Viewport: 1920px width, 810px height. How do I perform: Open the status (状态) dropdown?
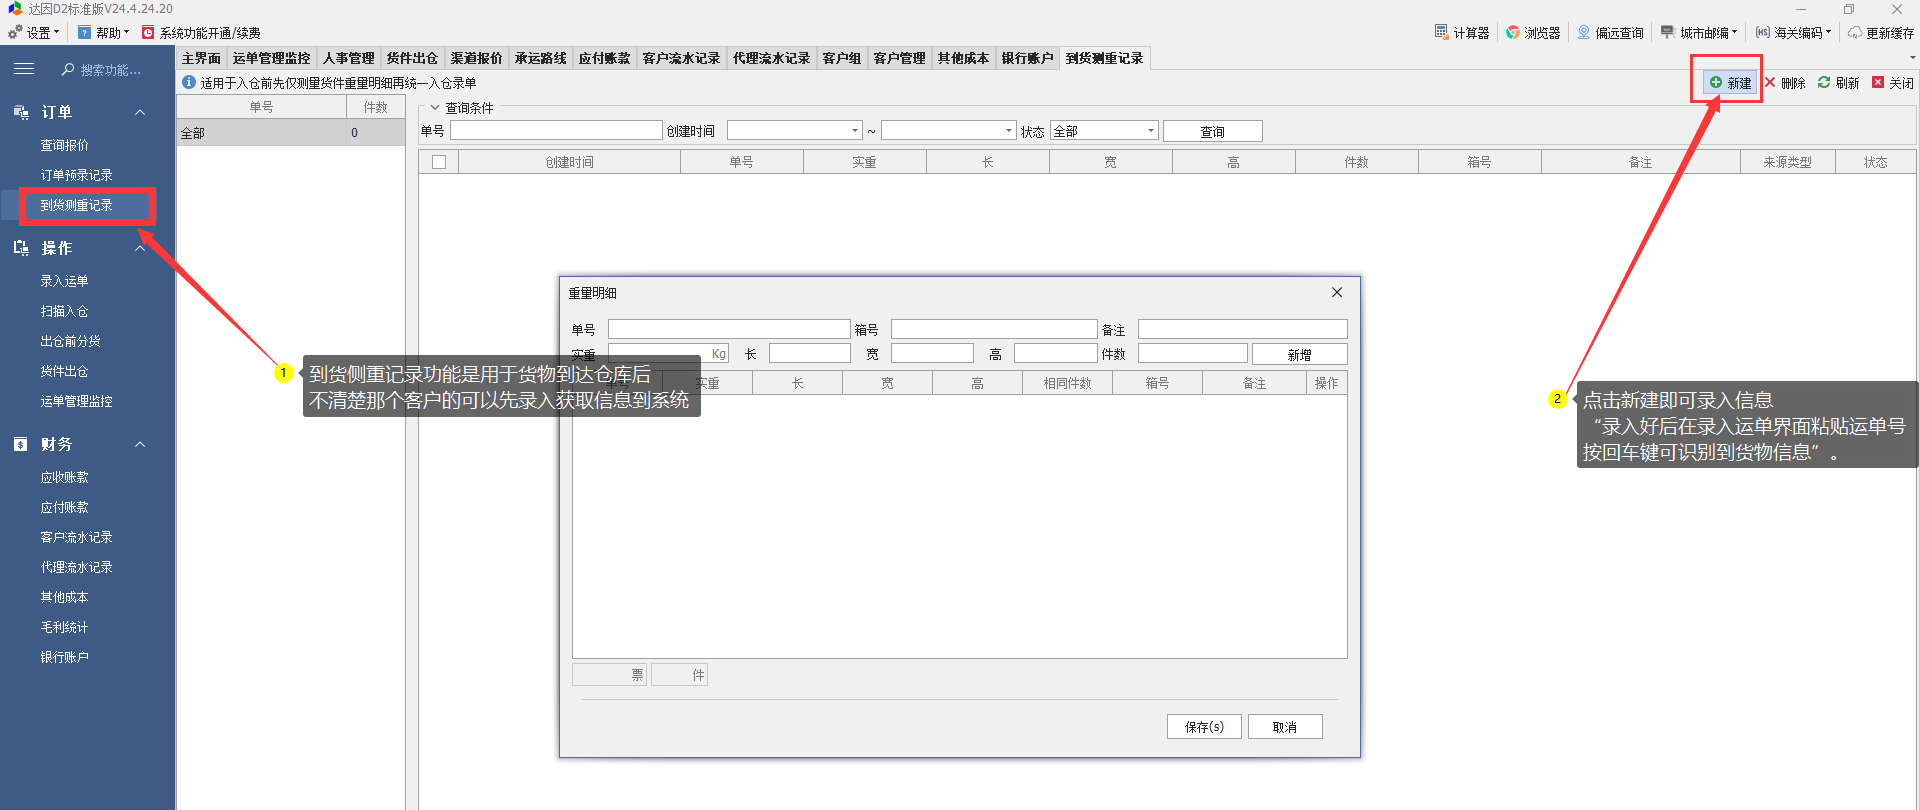coord(1150,131)
